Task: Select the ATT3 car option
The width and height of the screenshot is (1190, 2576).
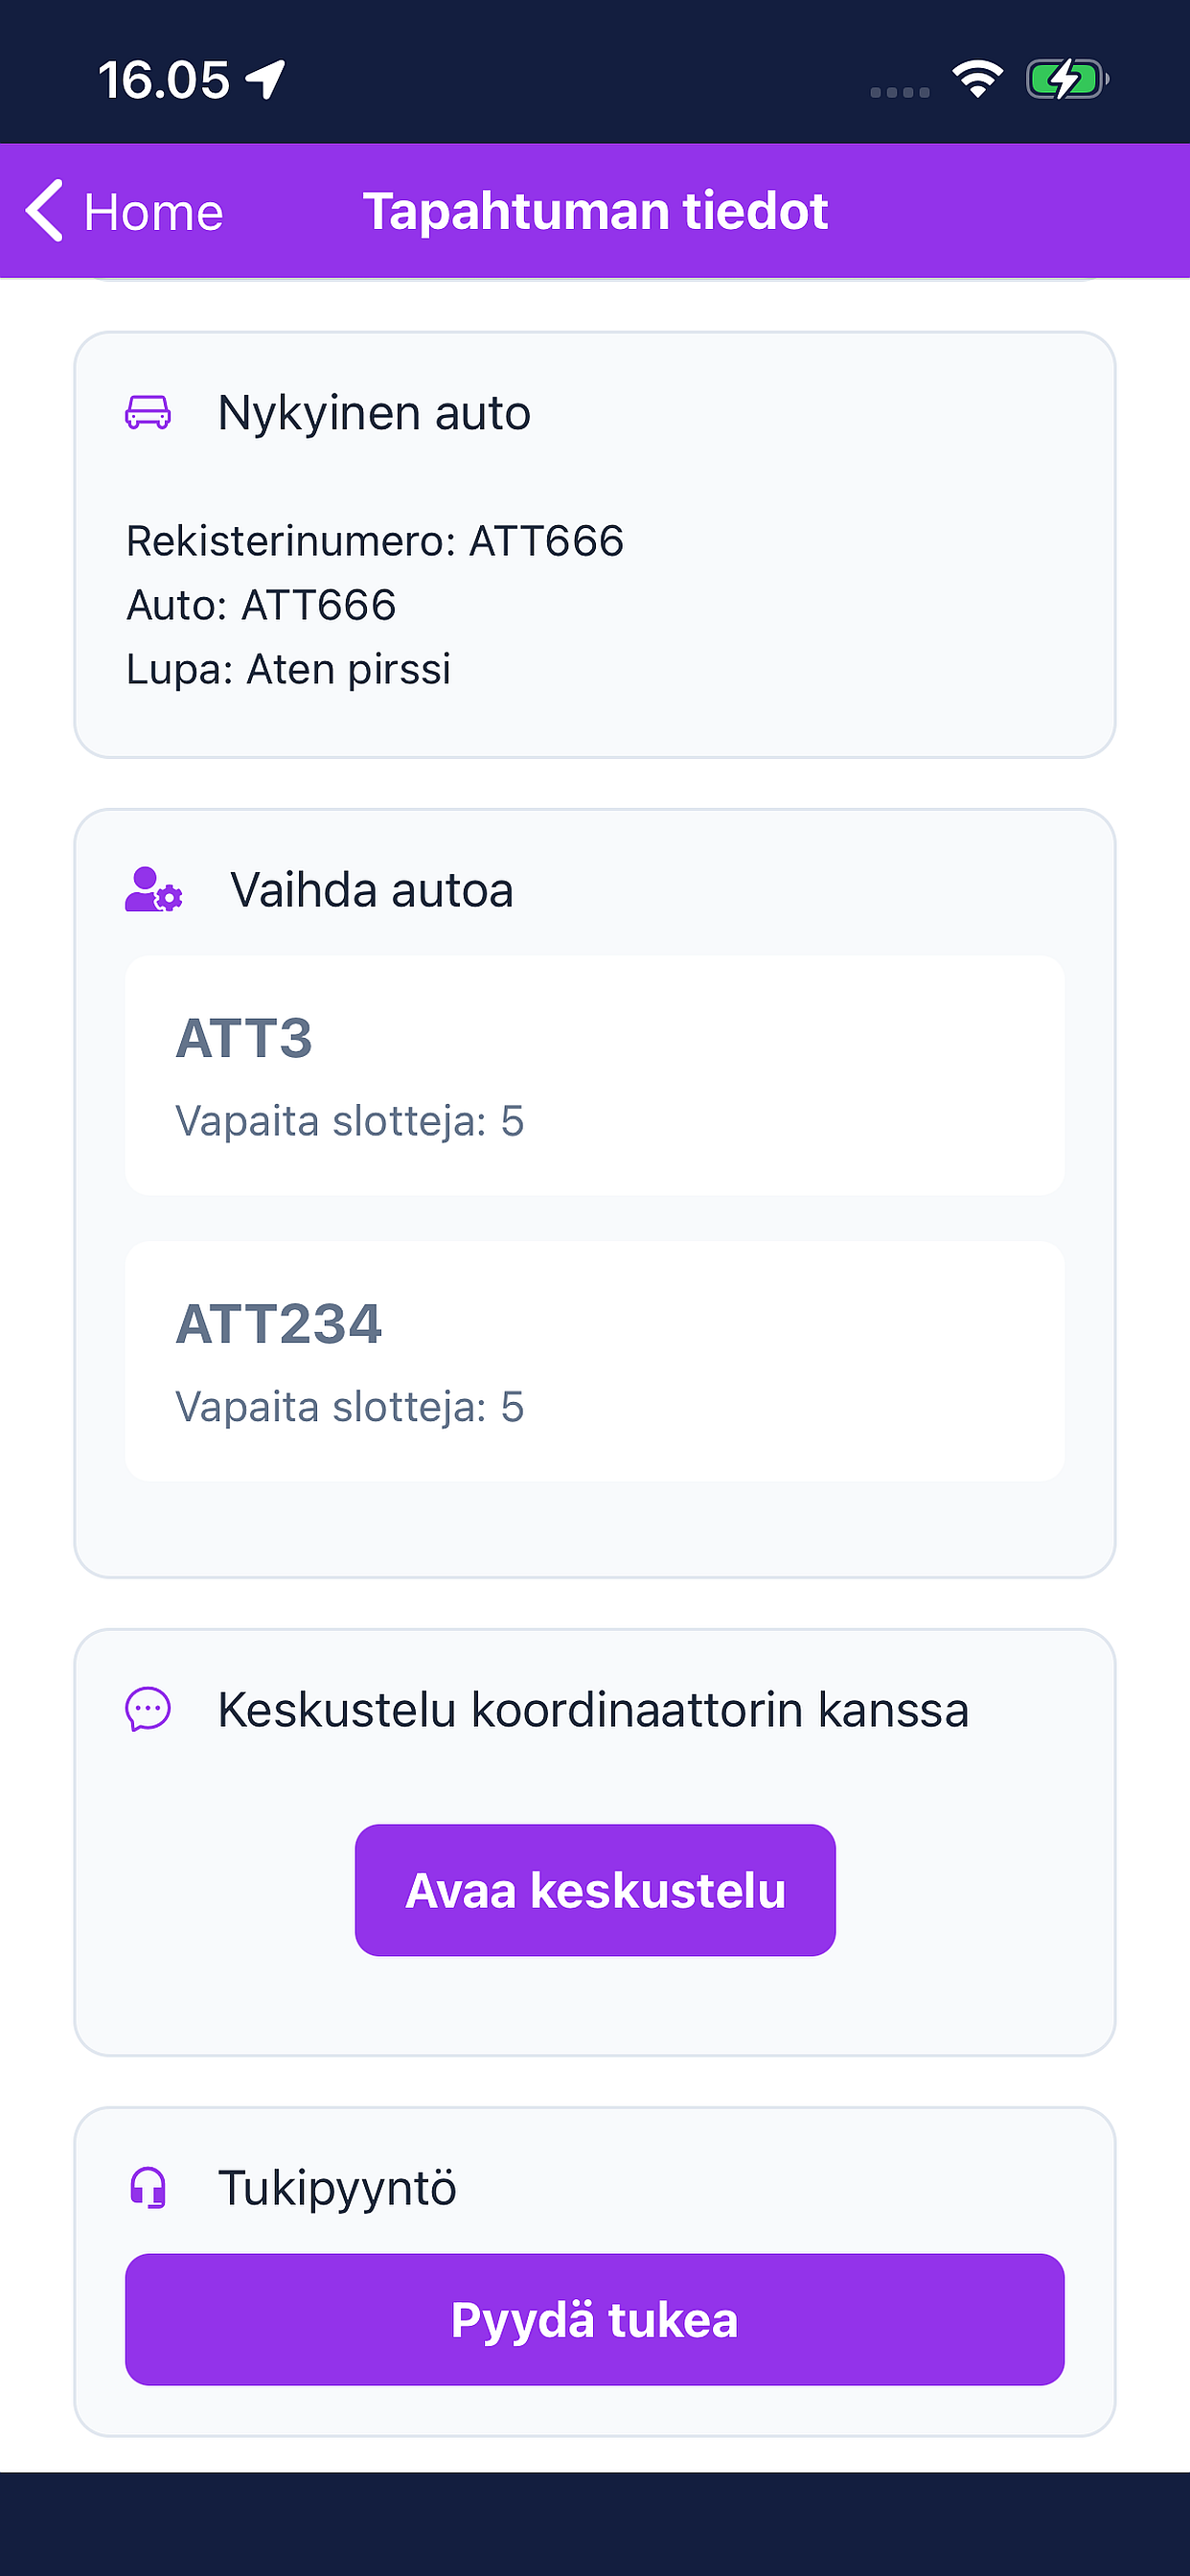Action: point(595,1075)
